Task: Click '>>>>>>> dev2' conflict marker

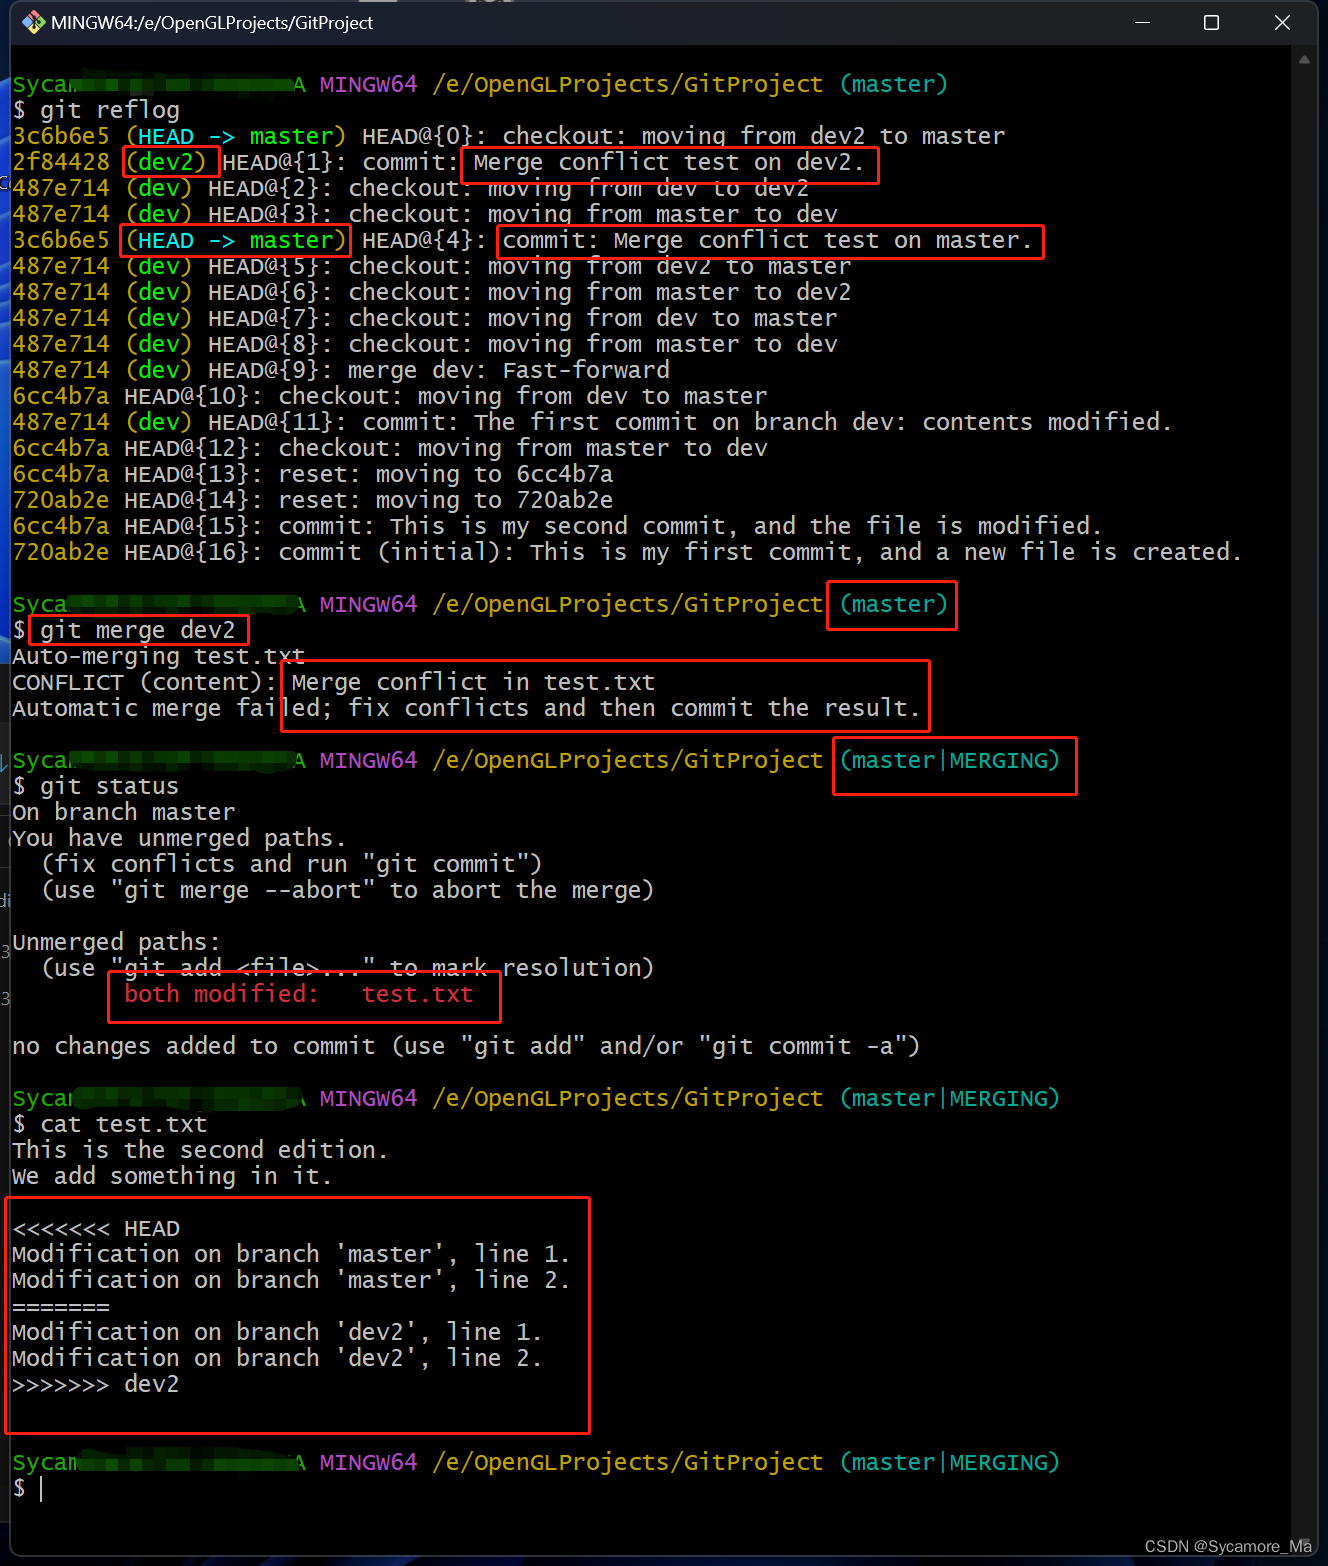Action: [96, 1384]
